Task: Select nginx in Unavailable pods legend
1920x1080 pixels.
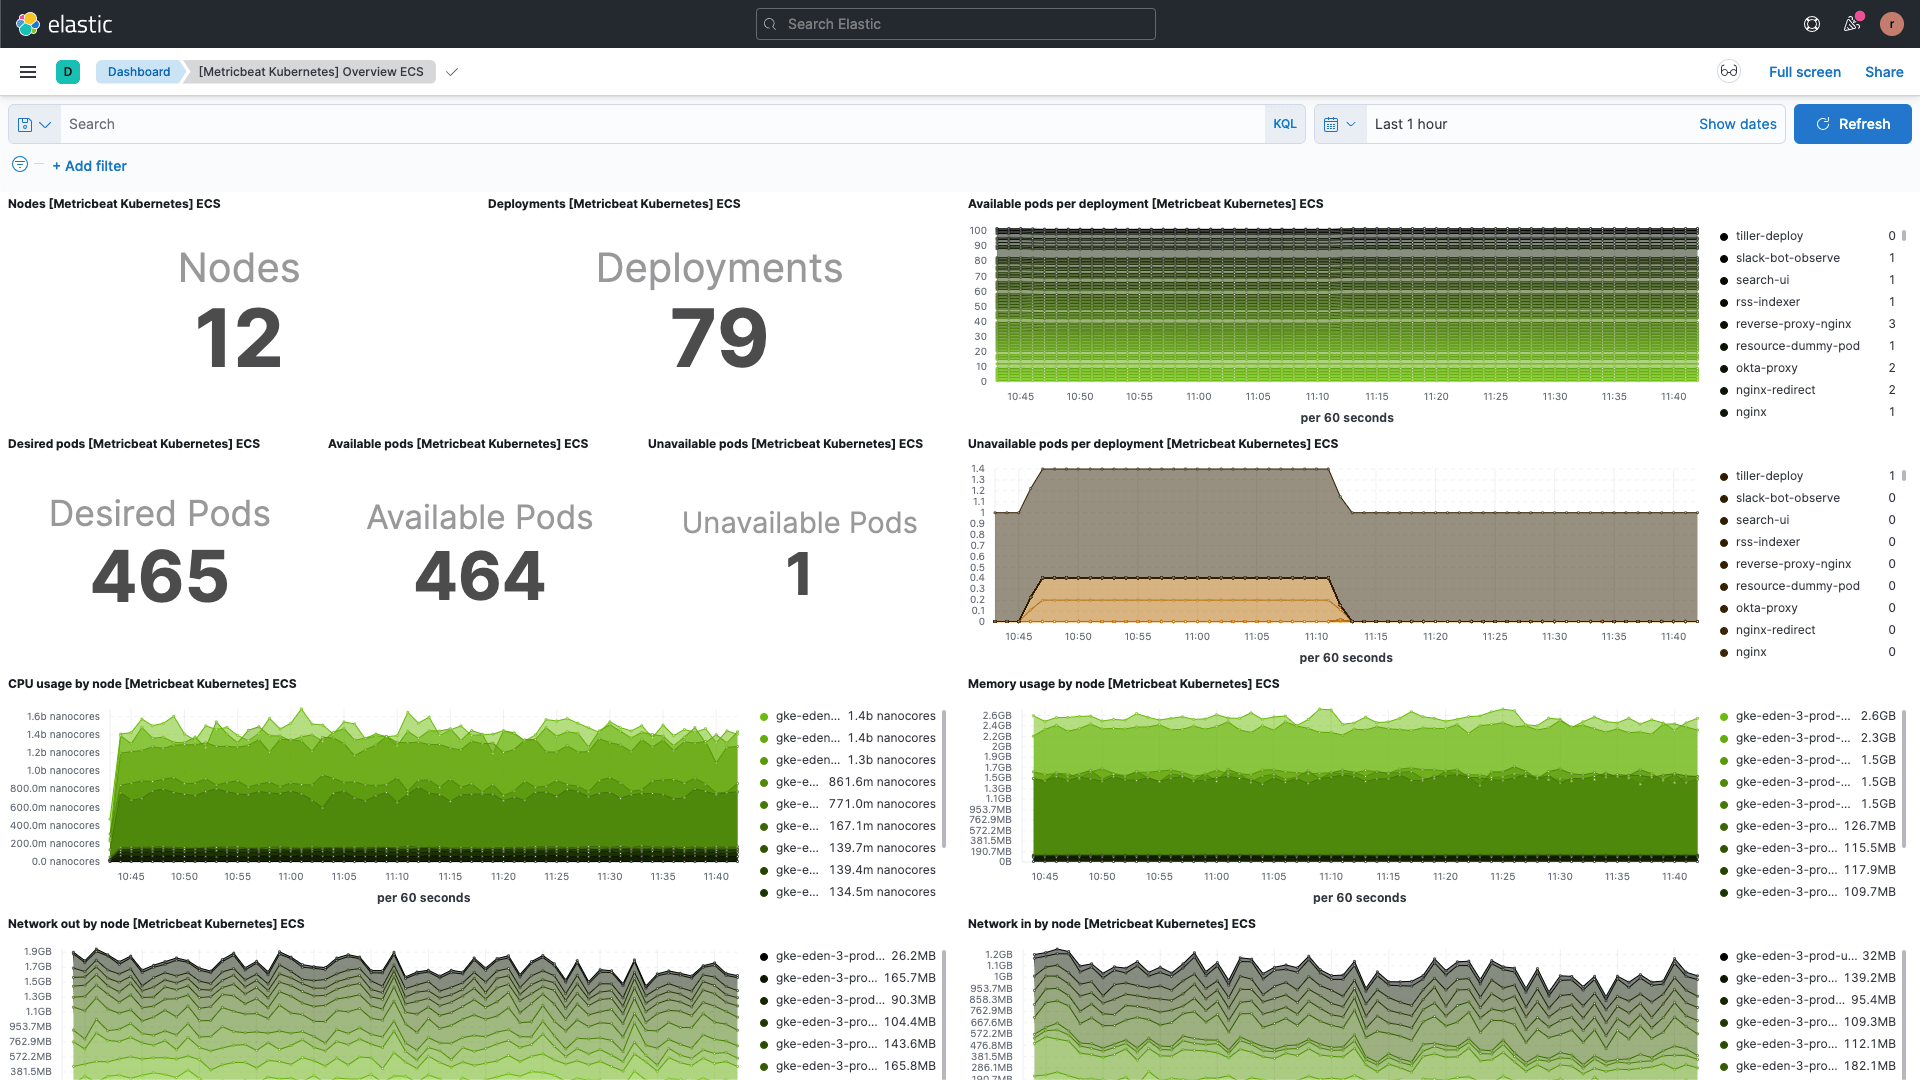Action: (1751, 652)
